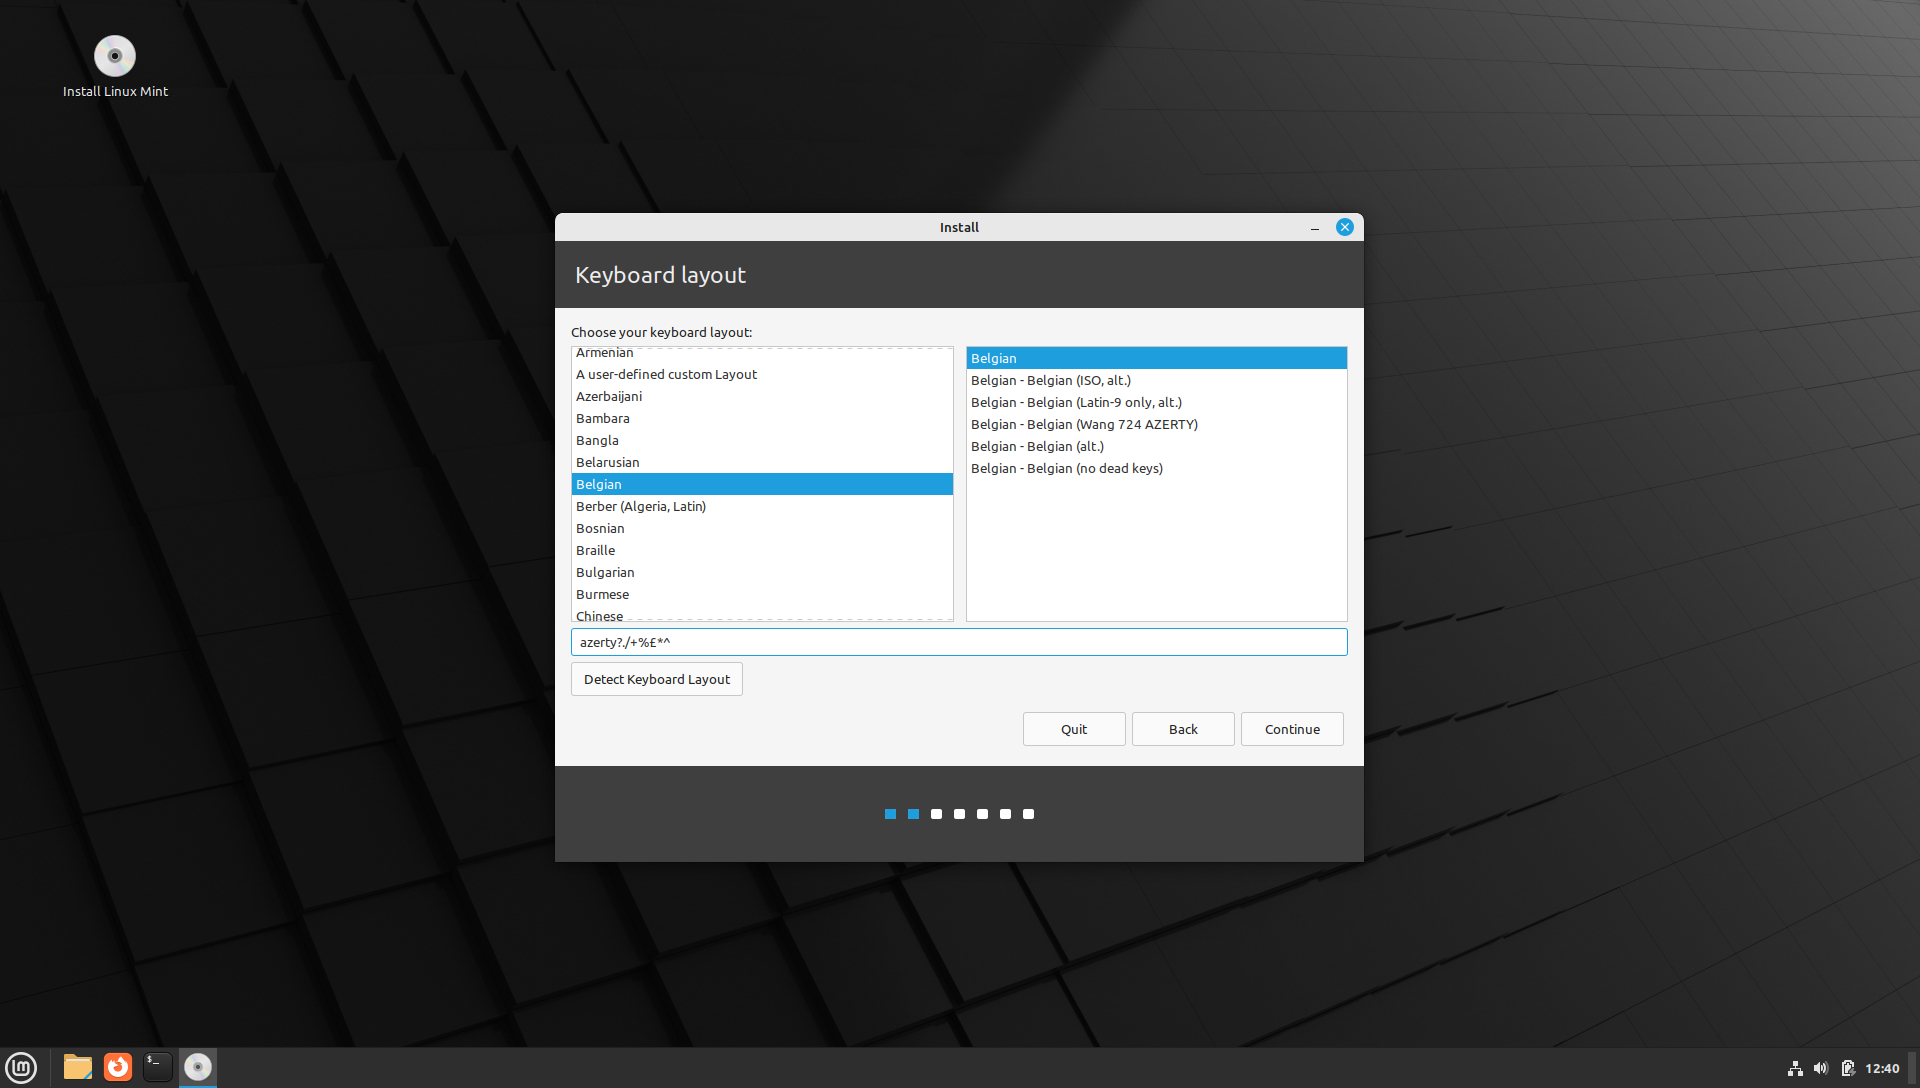Launch the Files manager from the taskbar
Image resolution: width=1920 pixels, height=1088 pixels.
[77, 1068]
